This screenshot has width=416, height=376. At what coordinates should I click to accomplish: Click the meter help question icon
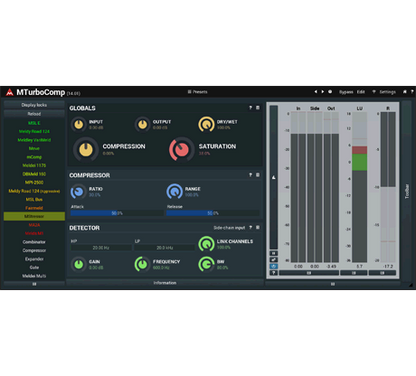point(273,273)
